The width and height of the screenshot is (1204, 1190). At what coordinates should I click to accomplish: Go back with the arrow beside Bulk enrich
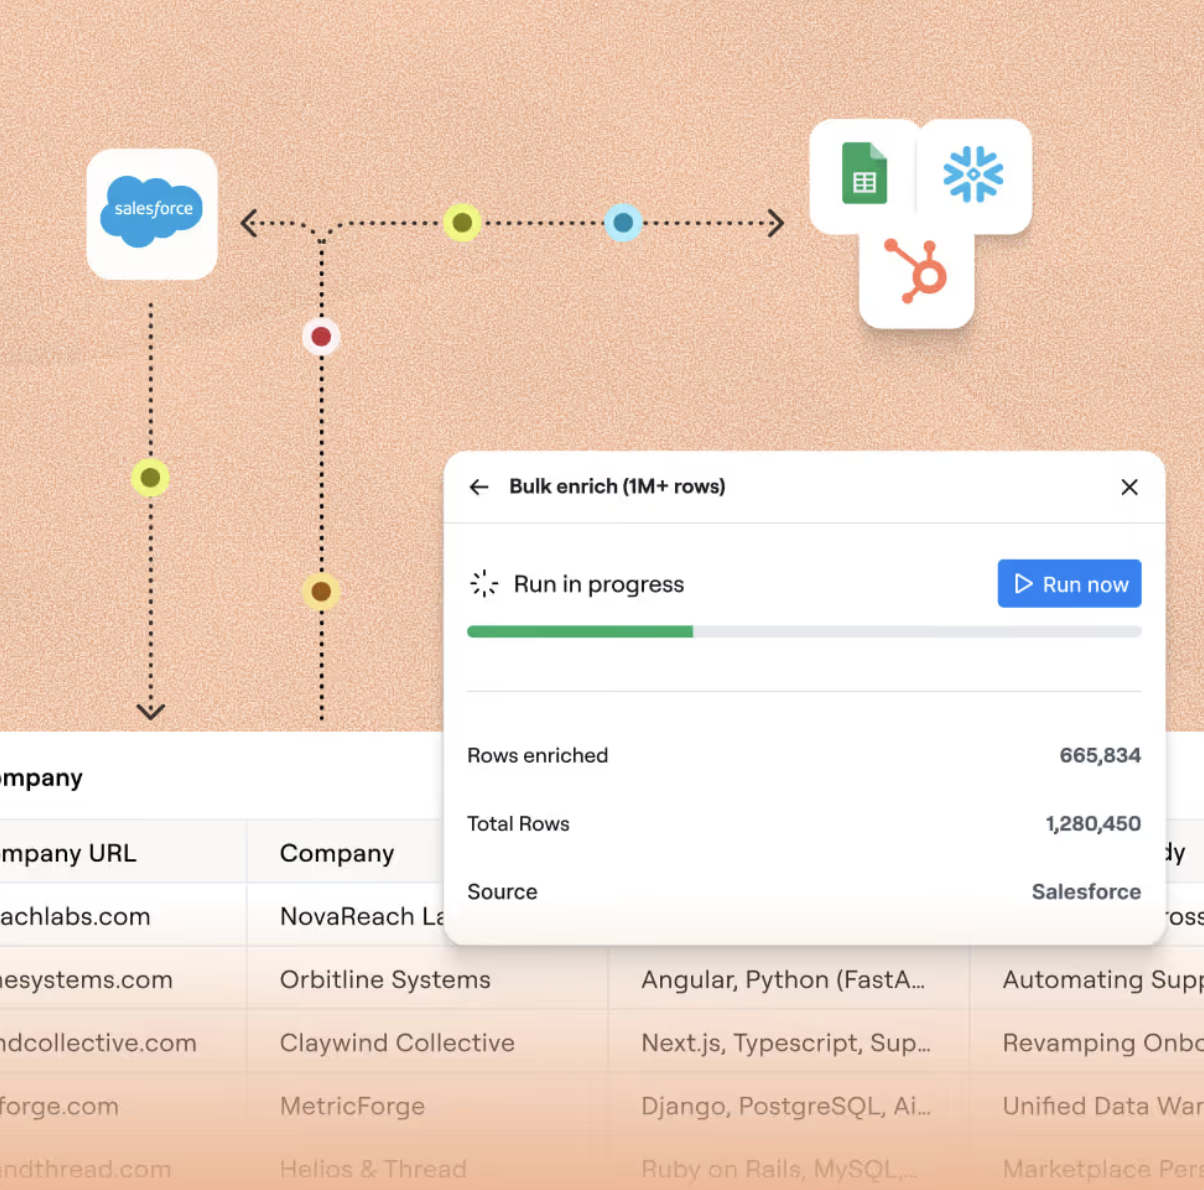pyautogui.click(x=479, y=487)
